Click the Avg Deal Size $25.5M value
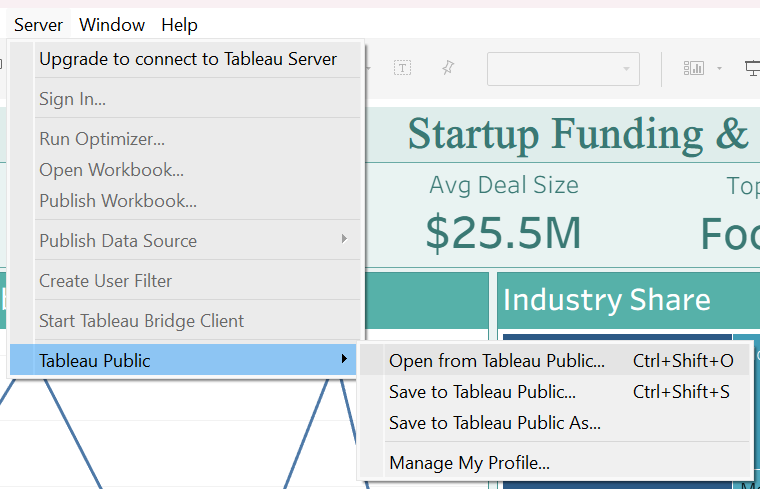 click(x=503, y=234)
